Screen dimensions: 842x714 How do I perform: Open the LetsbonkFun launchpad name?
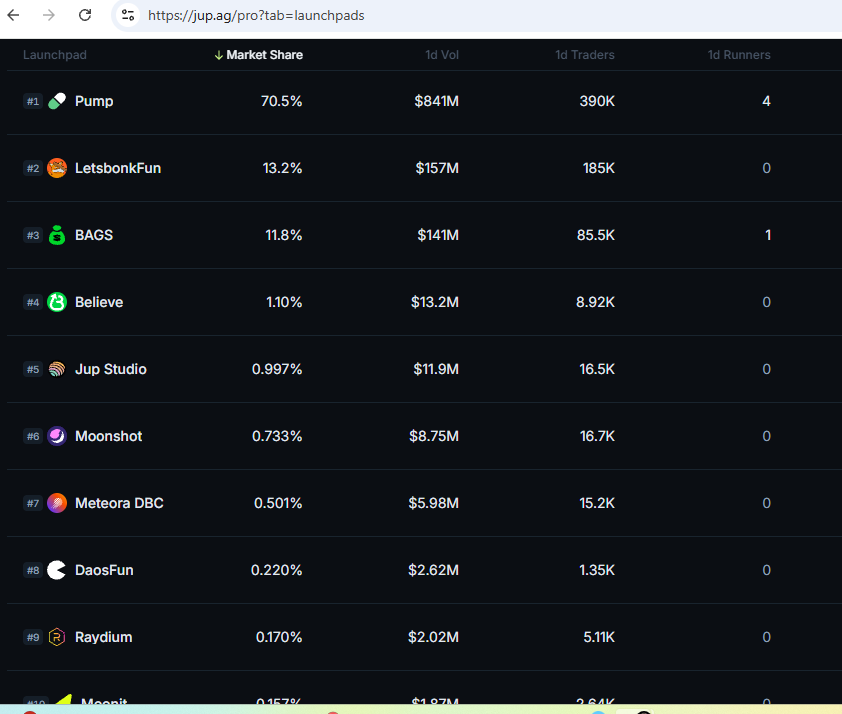pyautogui.click(x=118, y=168)
